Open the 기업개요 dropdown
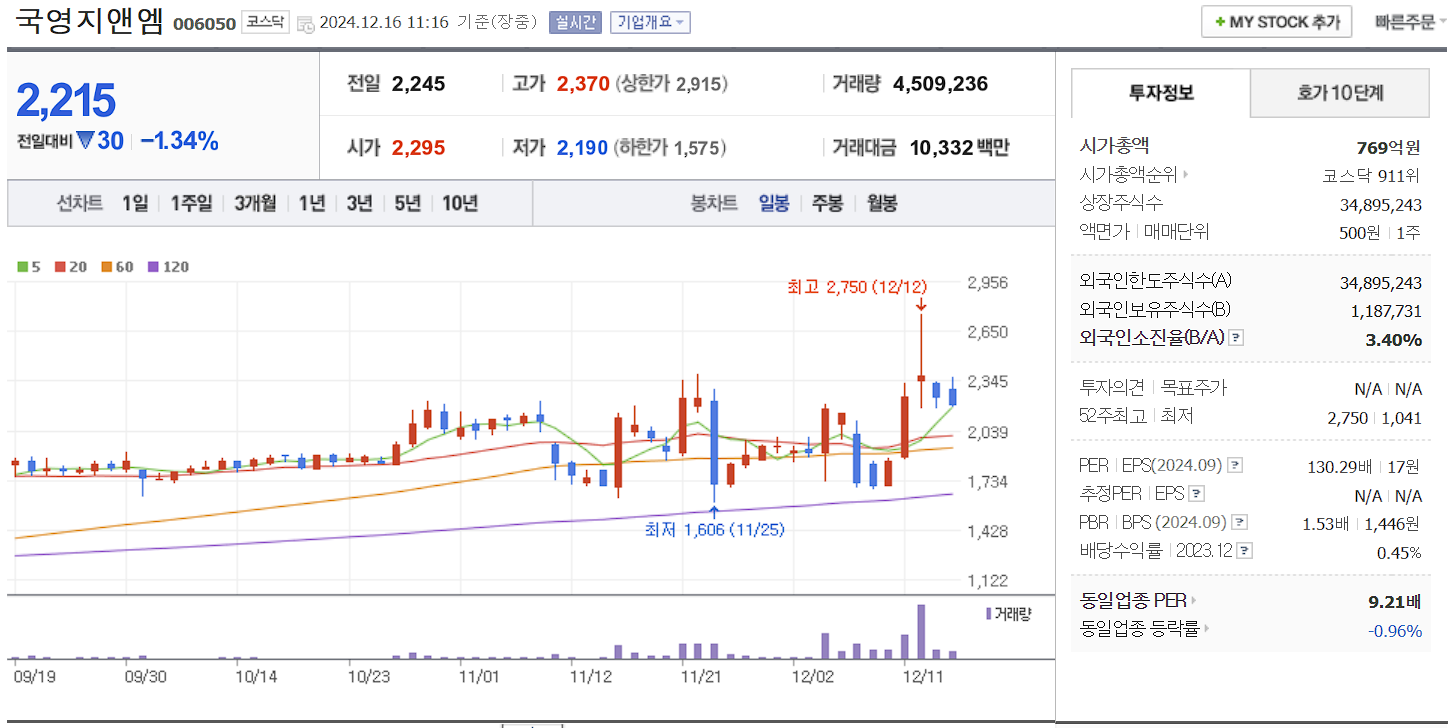The height and width of the screenshot is (728, 1449). pos(651,22)
